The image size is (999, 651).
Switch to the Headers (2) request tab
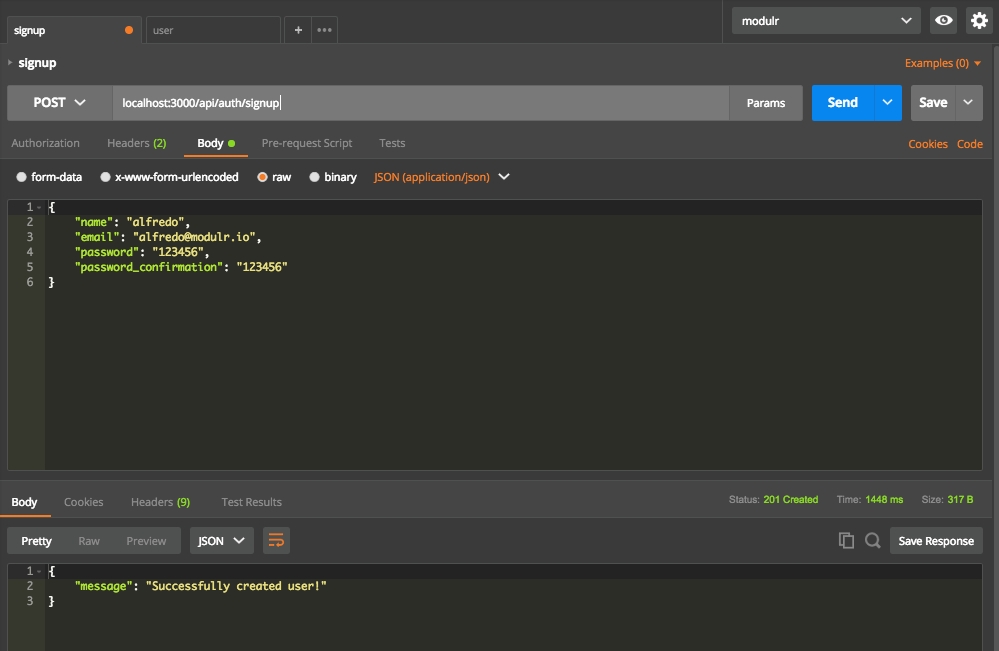(136, 143)
